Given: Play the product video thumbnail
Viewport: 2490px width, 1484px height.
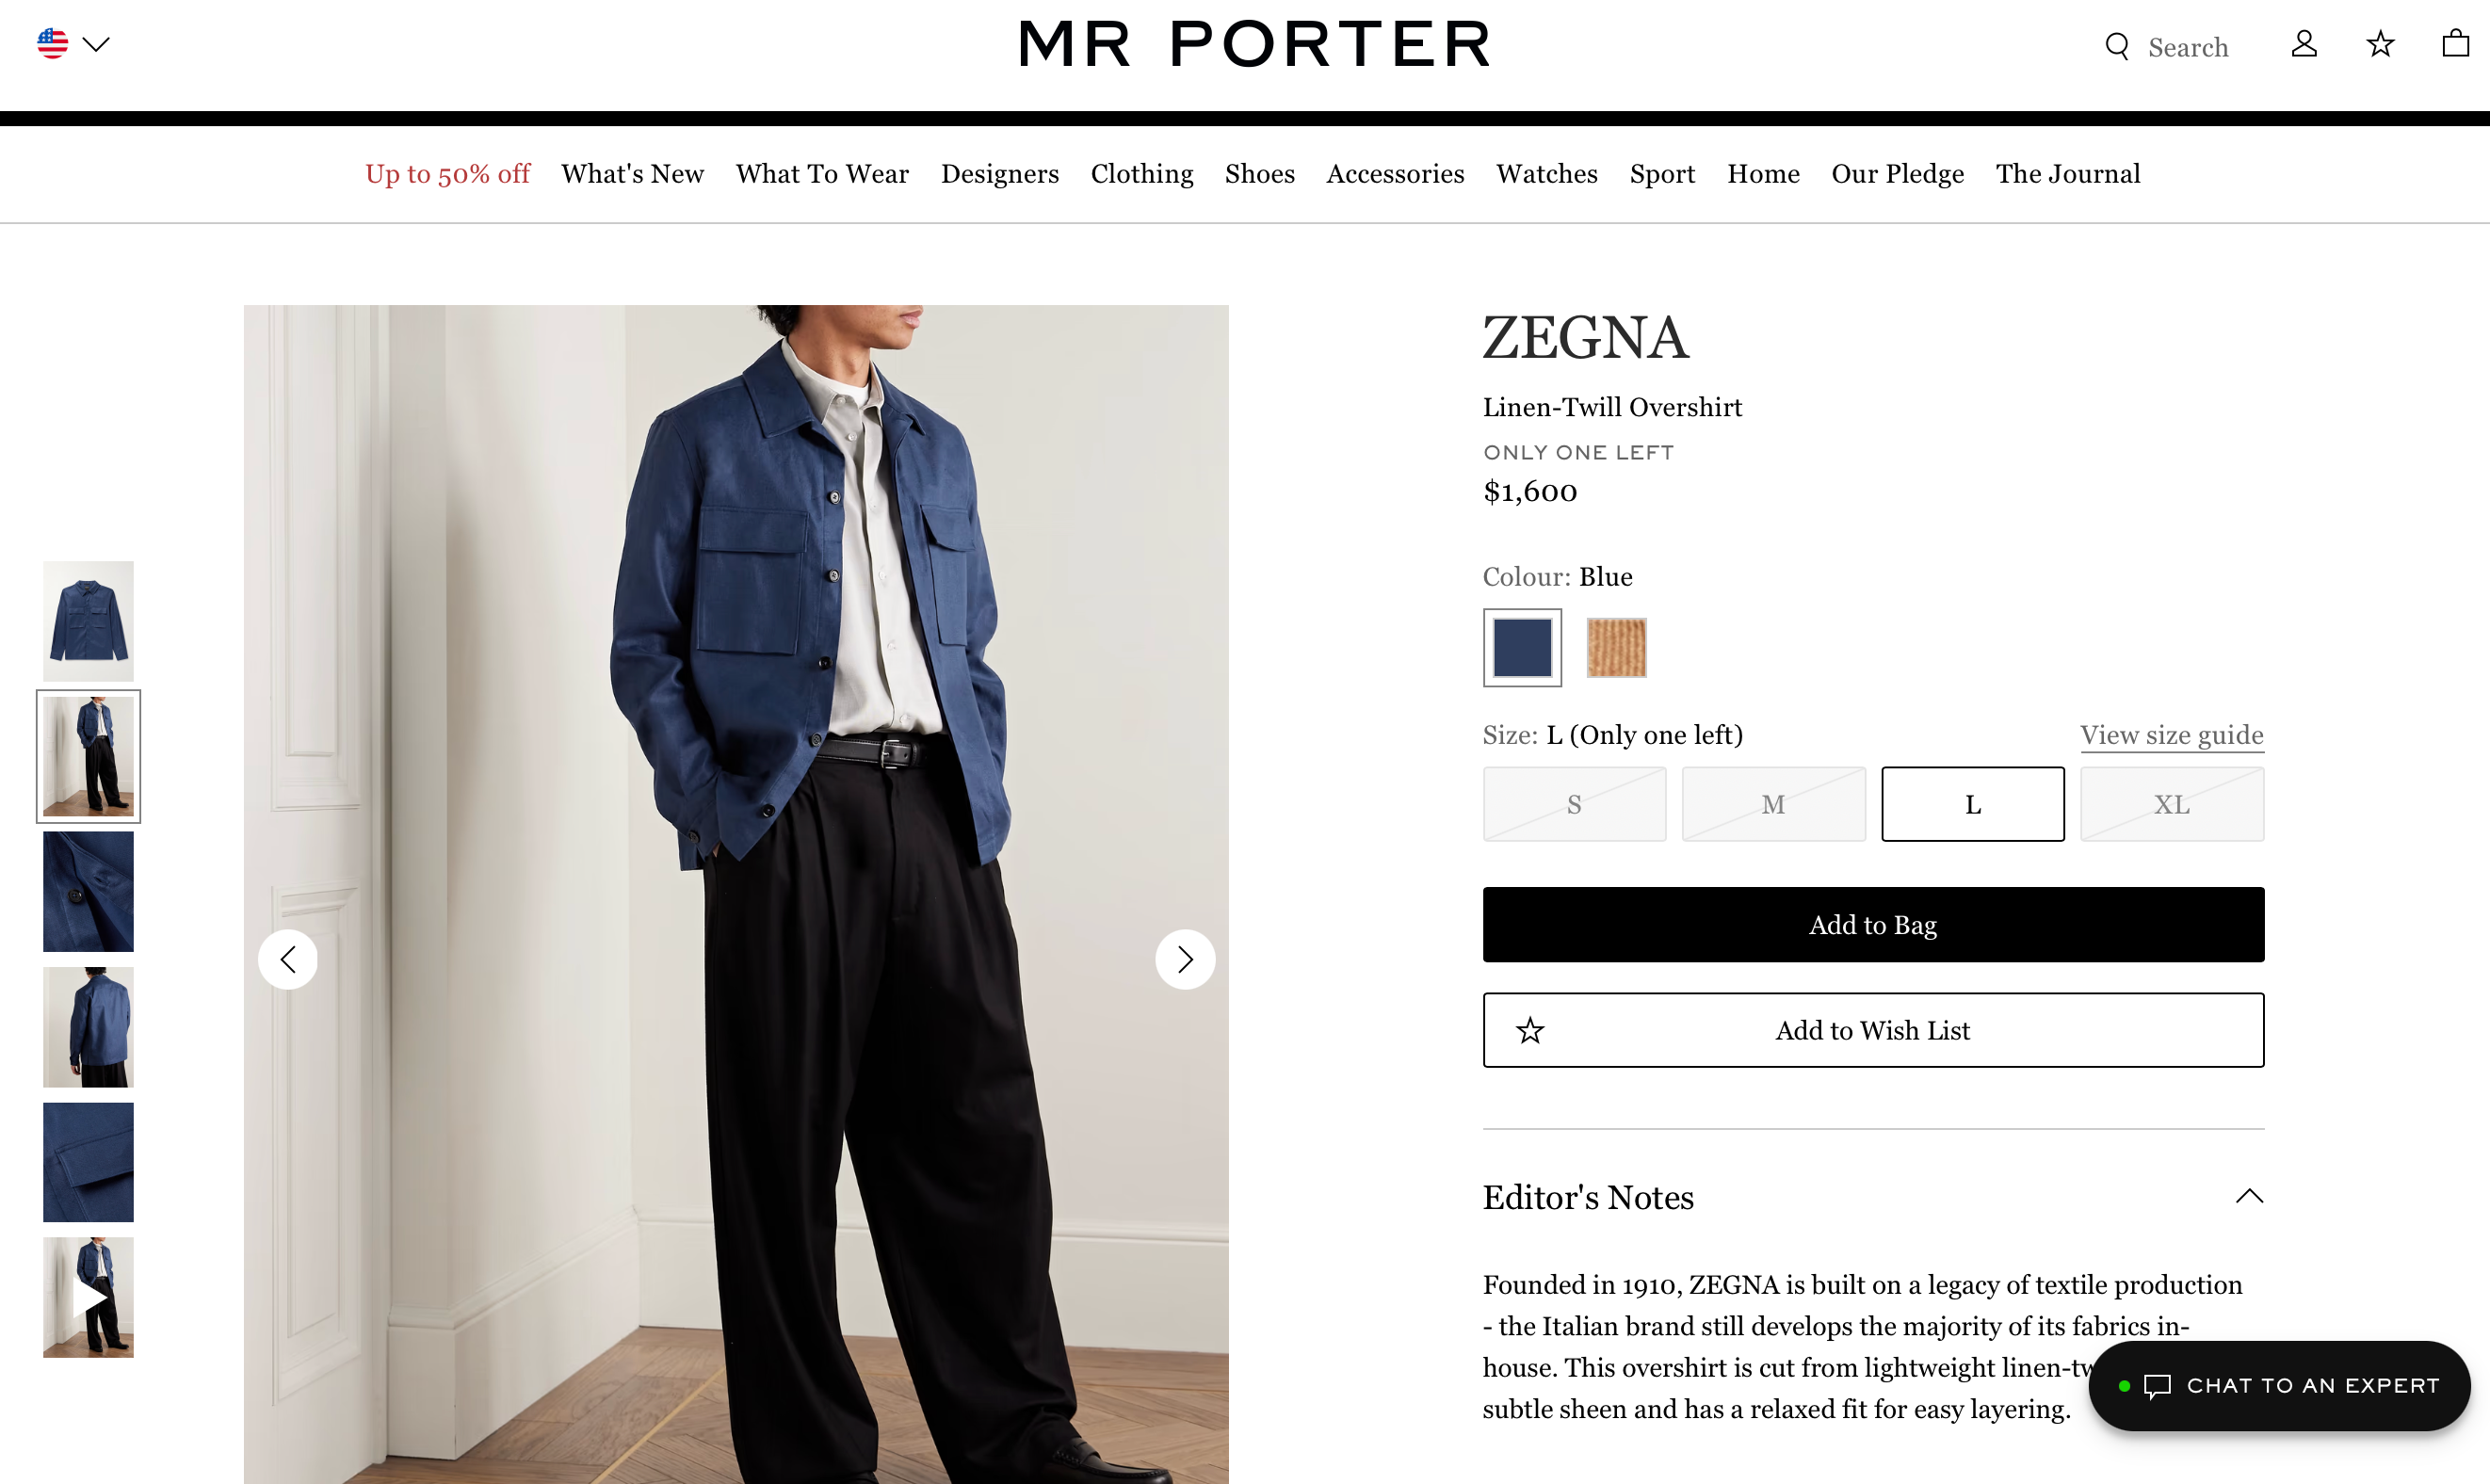Looking at the screenshot, I should pos(88,1296).
